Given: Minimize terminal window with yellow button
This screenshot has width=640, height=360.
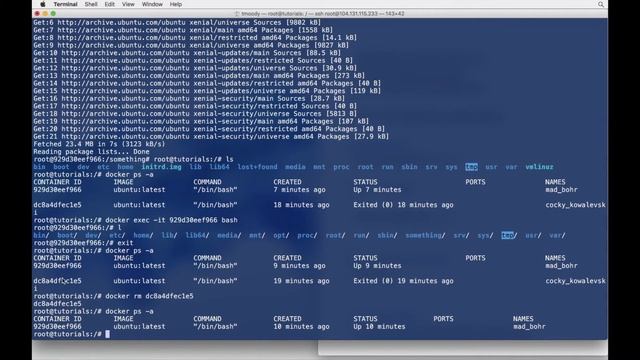Looking at the screenshot, I should (45, 13).
